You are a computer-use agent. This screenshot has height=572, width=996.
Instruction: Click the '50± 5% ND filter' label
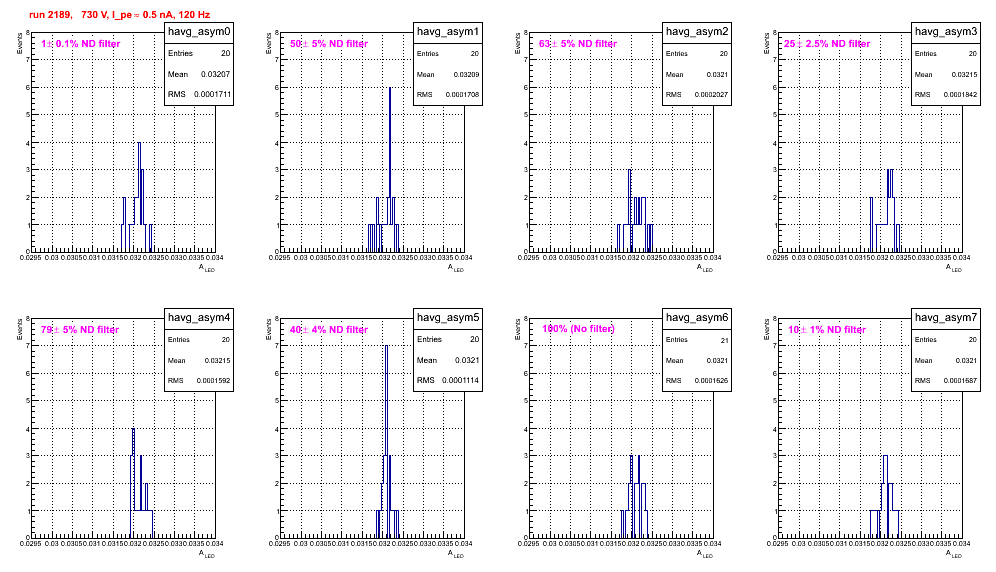329,44
